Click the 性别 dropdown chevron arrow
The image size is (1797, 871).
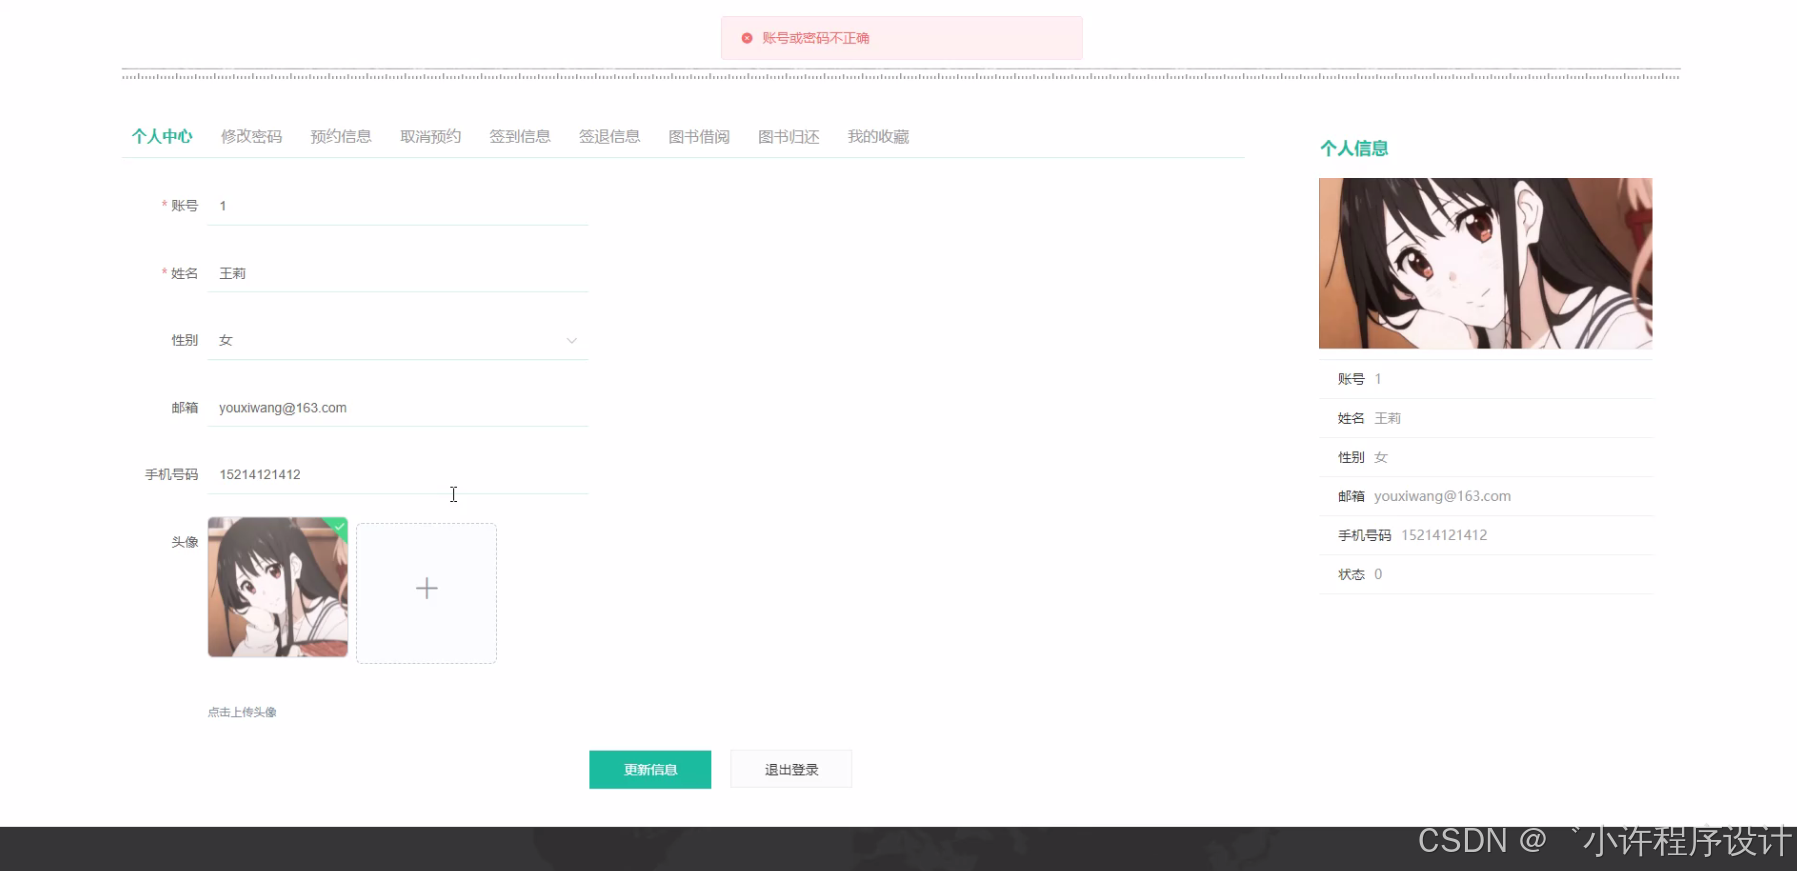click(x=572, y=341)
